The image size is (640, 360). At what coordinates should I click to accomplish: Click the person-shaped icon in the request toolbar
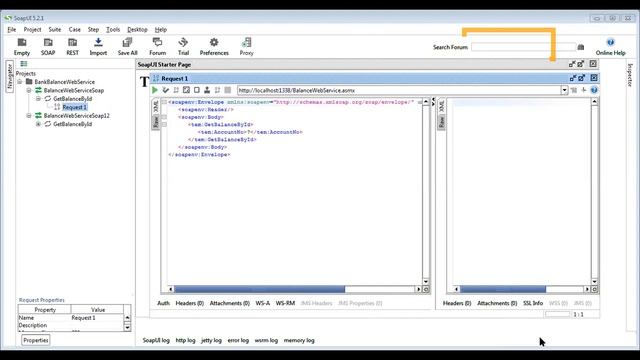[x=207, y=90]
